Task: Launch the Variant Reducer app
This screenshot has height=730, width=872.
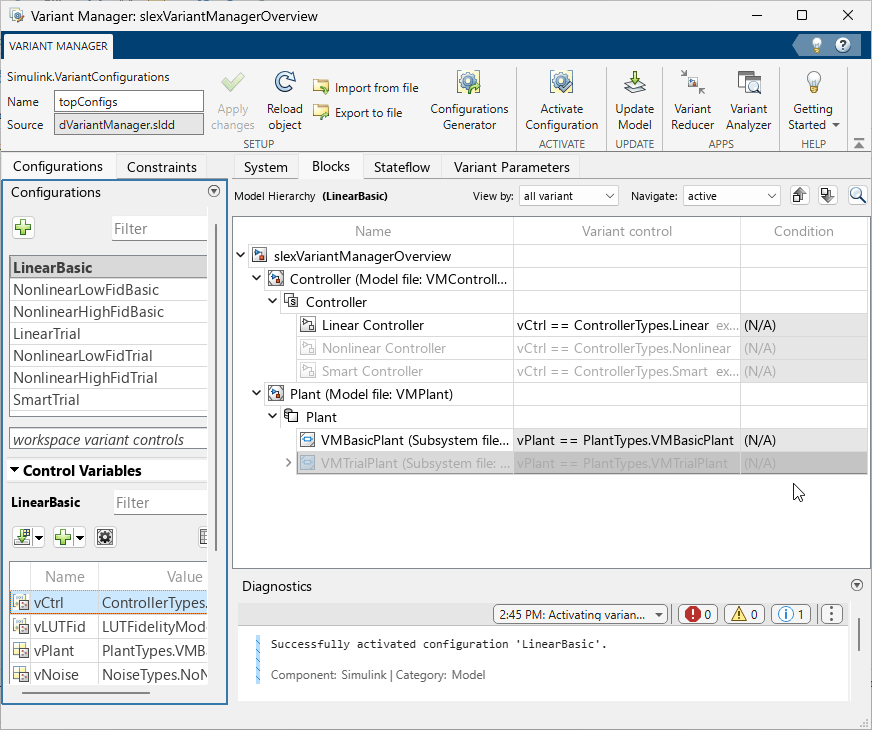Action: (692, 101)
